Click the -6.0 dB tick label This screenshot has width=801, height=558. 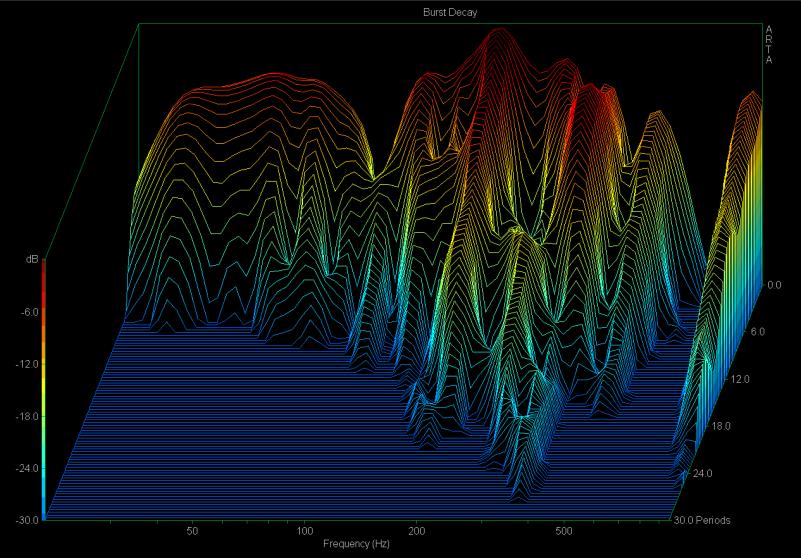coord(27,312)
